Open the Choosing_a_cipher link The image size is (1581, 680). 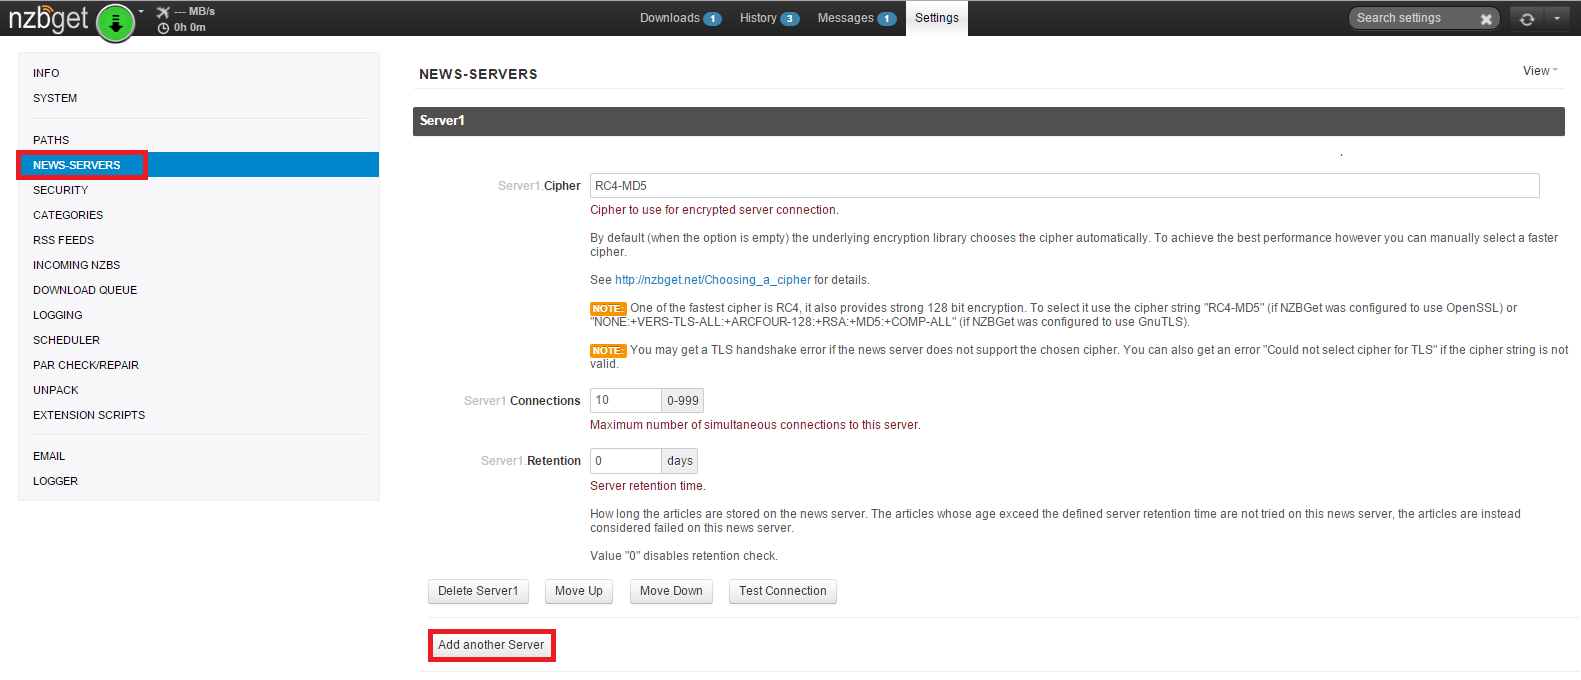[x=712, y=280]
